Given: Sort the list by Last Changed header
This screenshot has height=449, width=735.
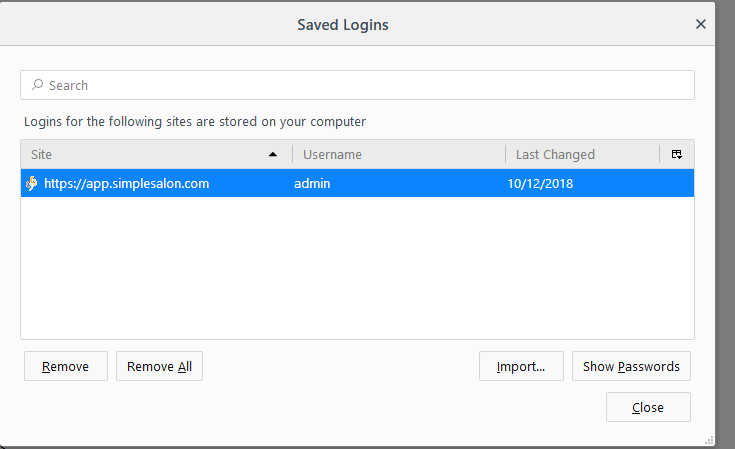Looking at the screenshot, I should (x=582, y=154).
